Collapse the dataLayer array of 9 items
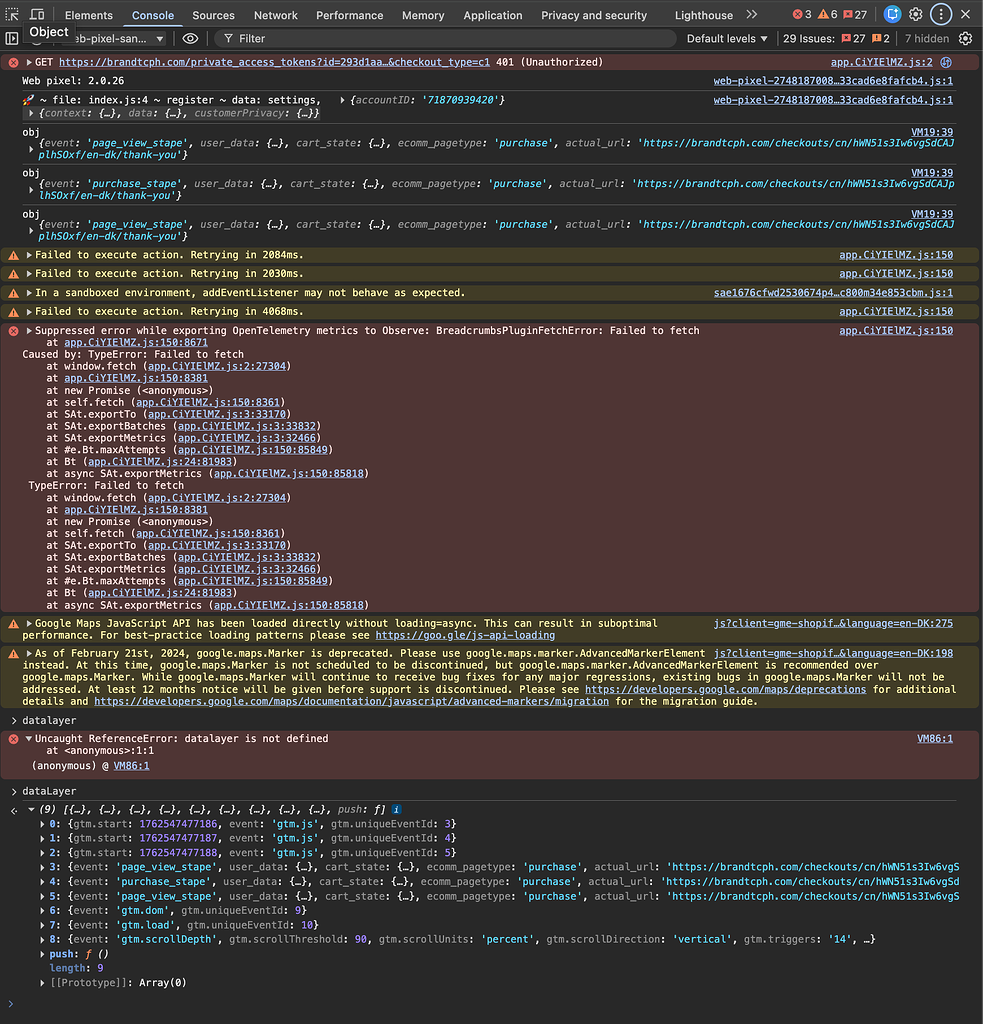Image resolution: width=983 pixels, height=1024 pixels. click(x=31, y=809)
